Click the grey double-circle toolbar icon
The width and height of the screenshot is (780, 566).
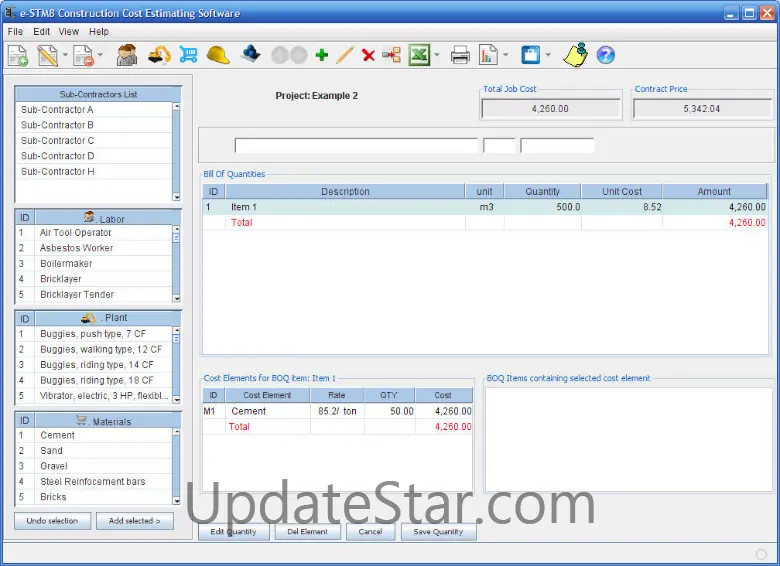click(290, 55)
